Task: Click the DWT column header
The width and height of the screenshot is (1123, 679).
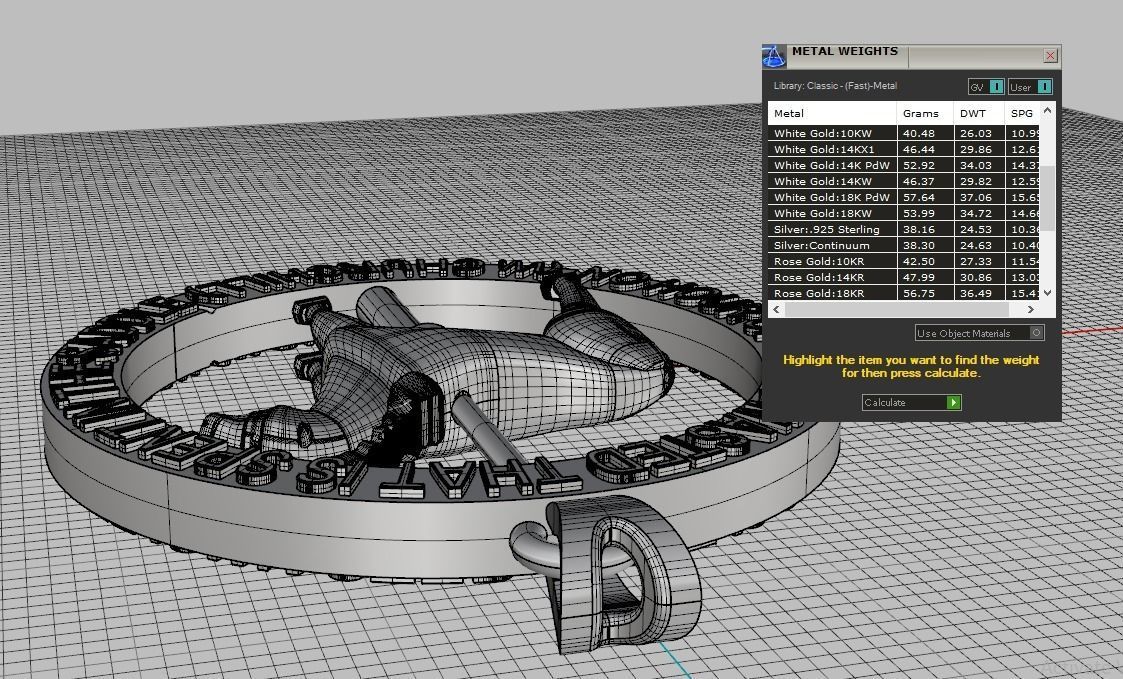Action: 979,113
